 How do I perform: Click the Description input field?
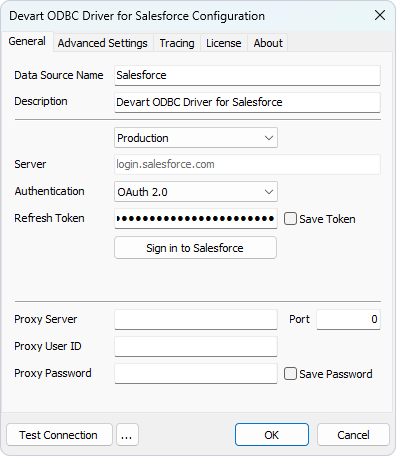[247, 102]
